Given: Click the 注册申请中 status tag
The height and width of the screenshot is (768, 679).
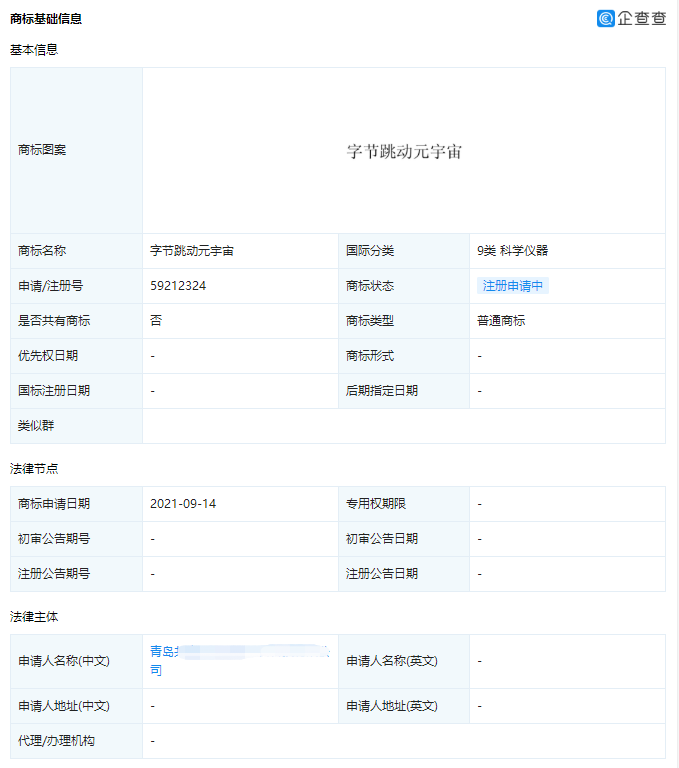Looking at the screenshot, I should pyautogui.click(x=512, y=286).
